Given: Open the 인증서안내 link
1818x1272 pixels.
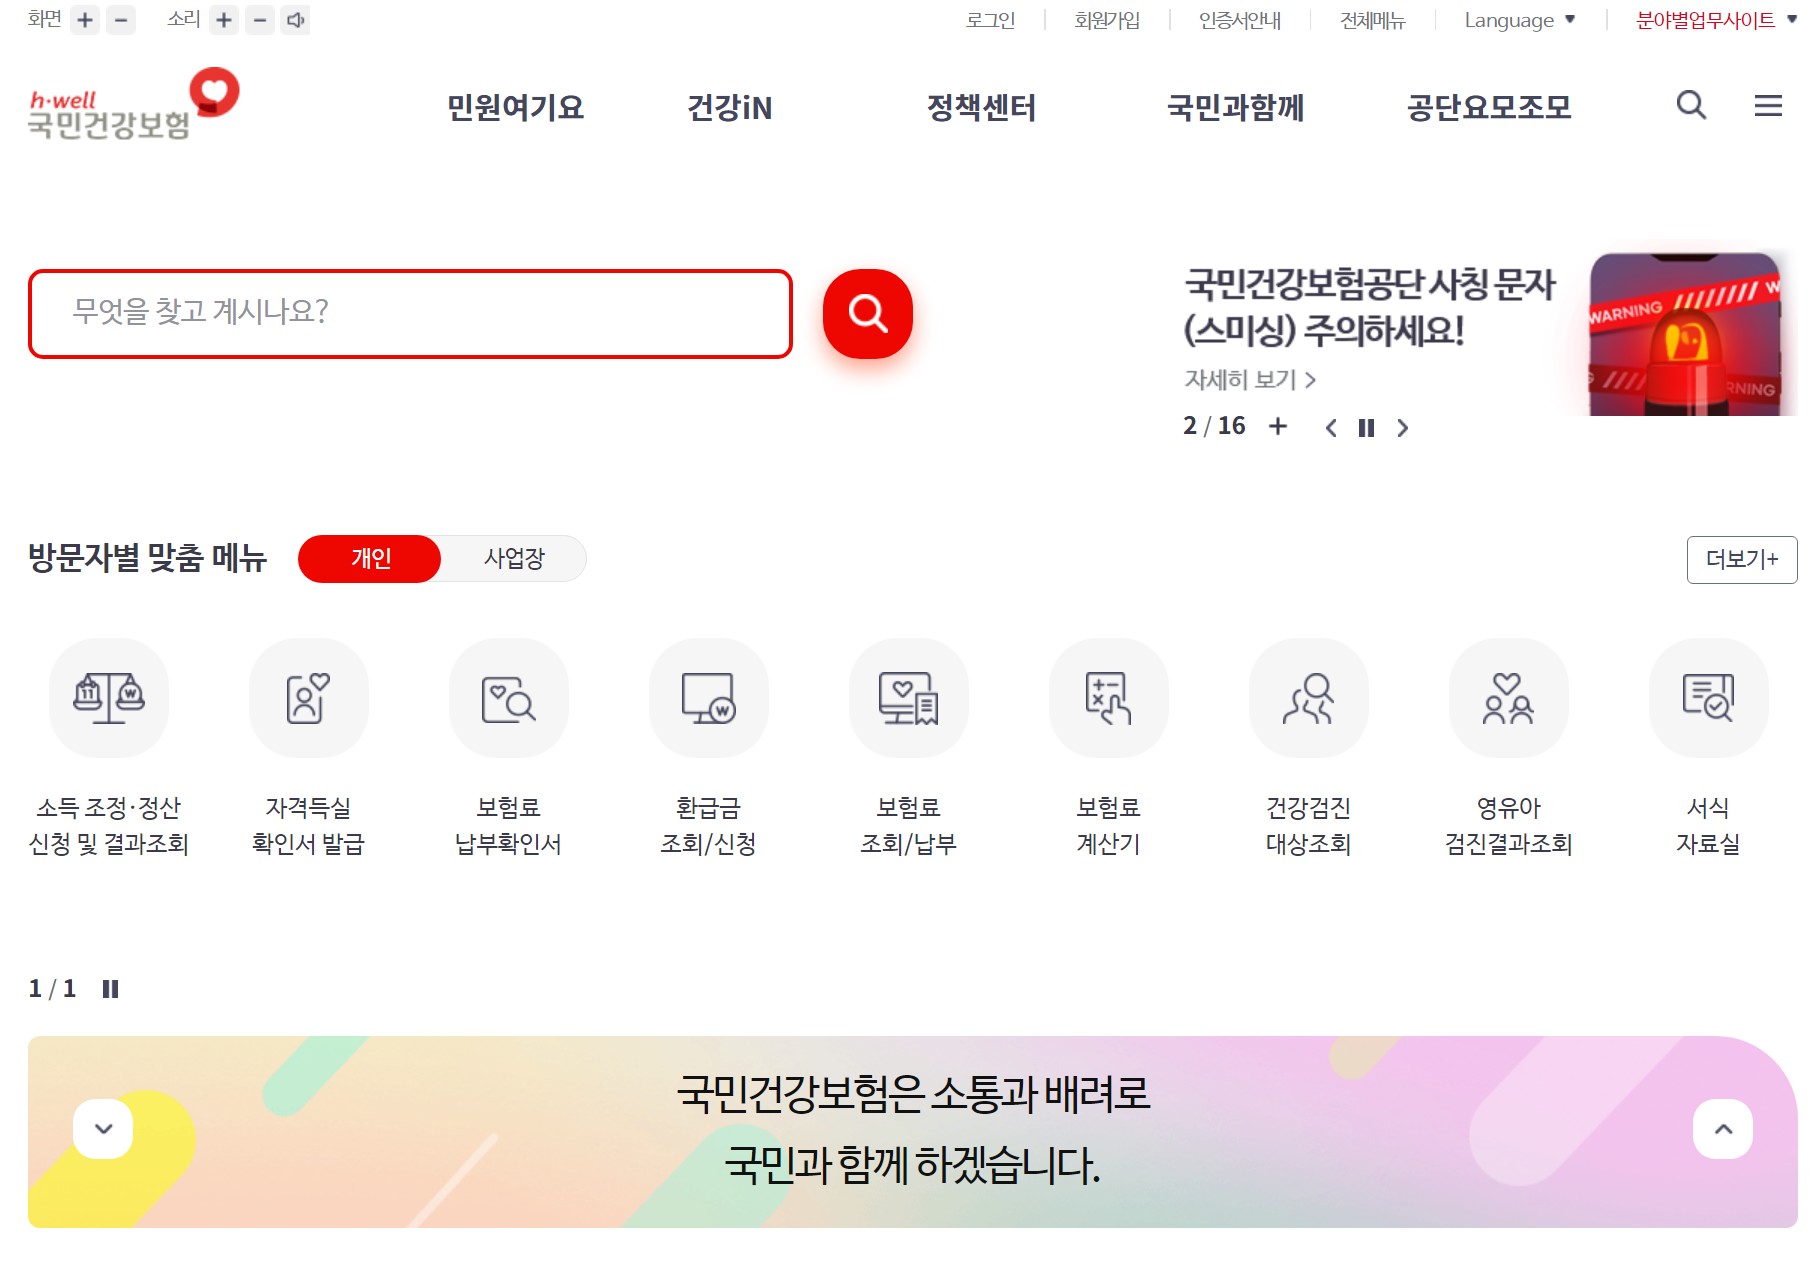Looking at the screenshot, I should coord(1240,20).
